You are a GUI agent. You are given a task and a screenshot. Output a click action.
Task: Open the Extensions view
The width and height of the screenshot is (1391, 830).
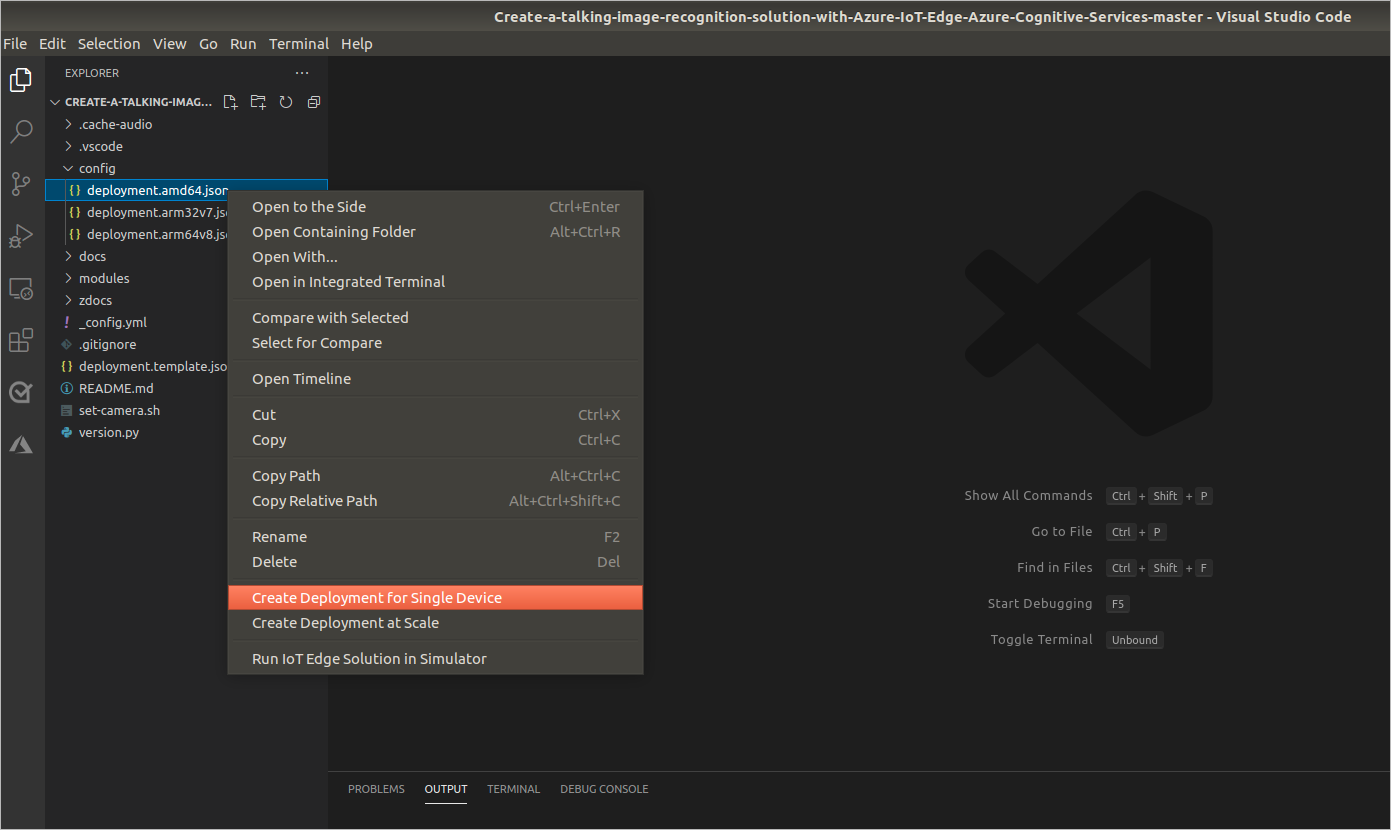point(21,341)
